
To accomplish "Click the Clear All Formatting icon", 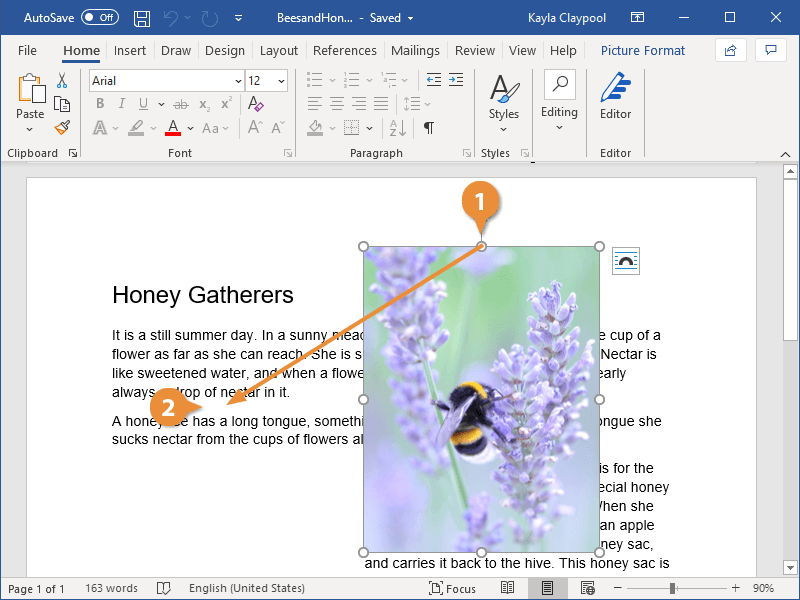I will [256, 104].
